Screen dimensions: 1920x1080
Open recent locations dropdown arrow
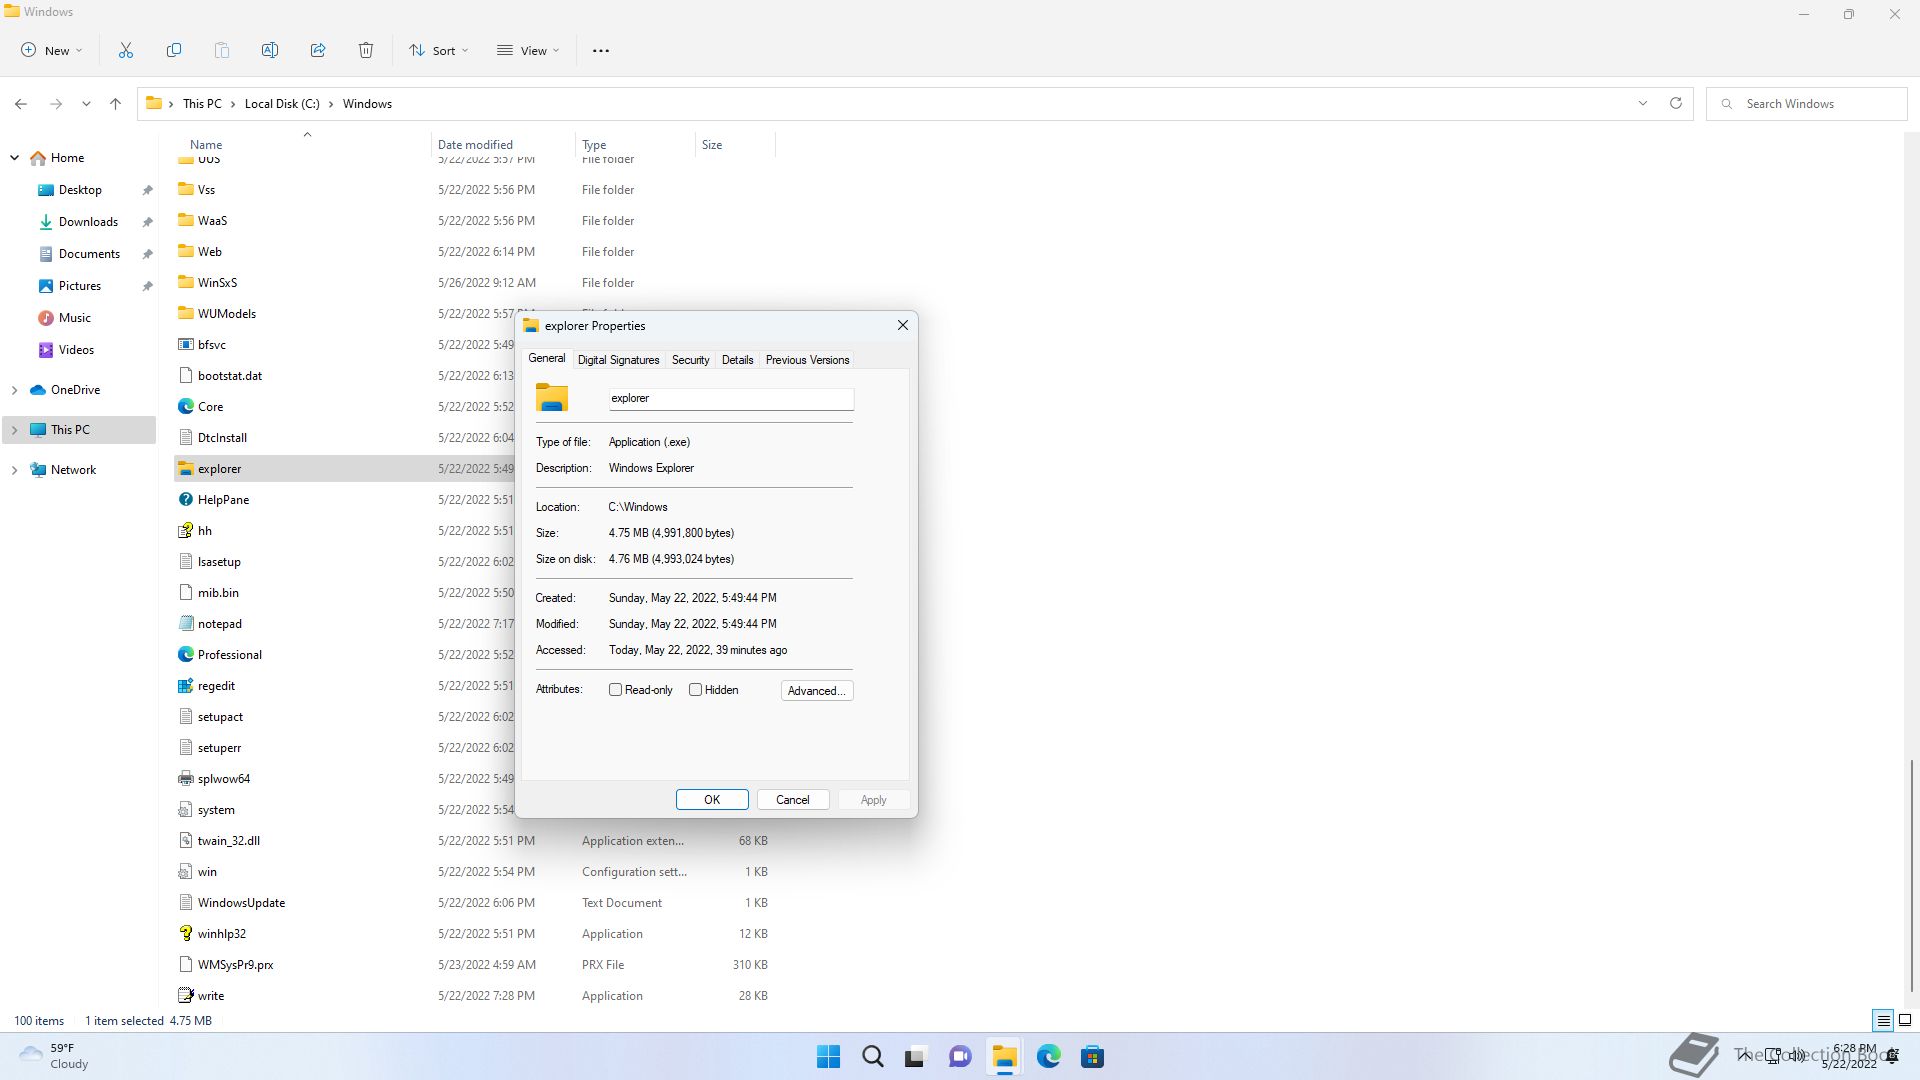point(86,103)
